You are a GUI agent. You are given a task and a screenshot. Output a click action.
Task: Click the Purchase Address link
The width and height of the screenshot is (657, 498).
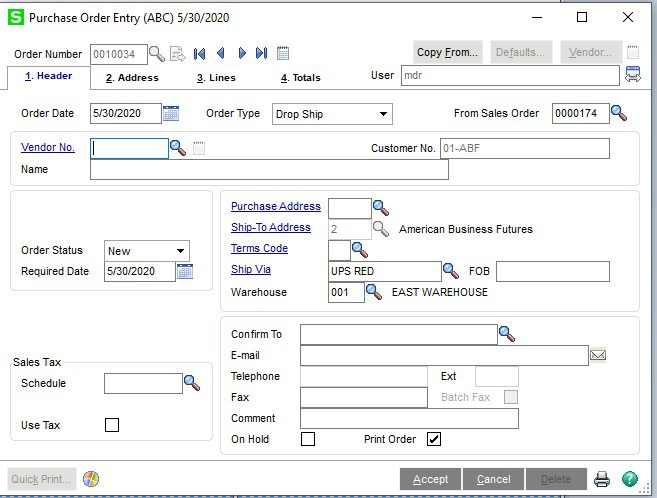pos(276,206)
